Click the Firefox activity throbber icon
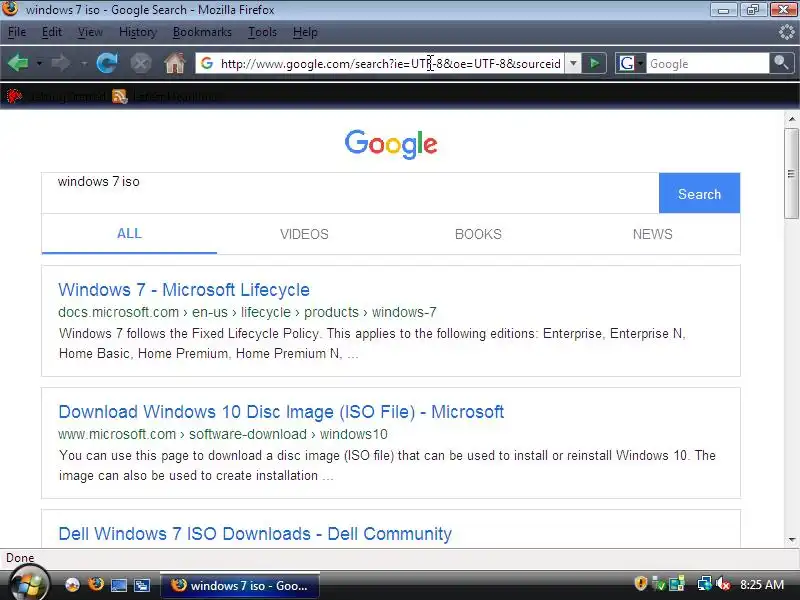 pos(786,33)
